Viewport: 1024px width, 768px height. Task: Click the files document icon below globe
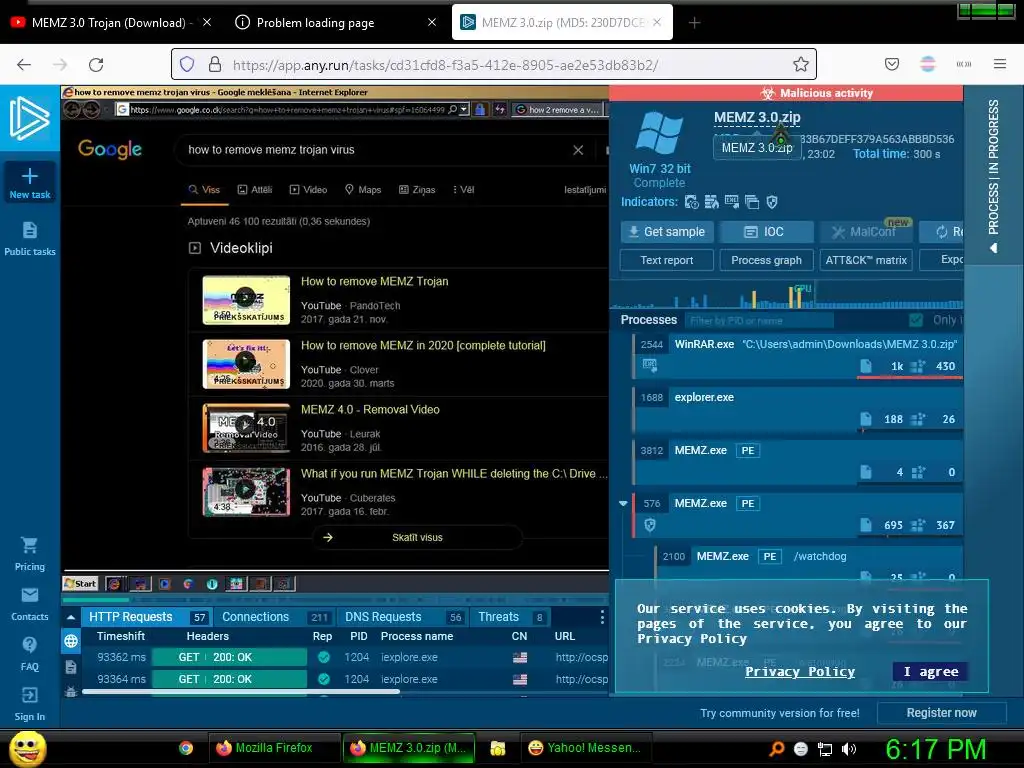[71, 667]
